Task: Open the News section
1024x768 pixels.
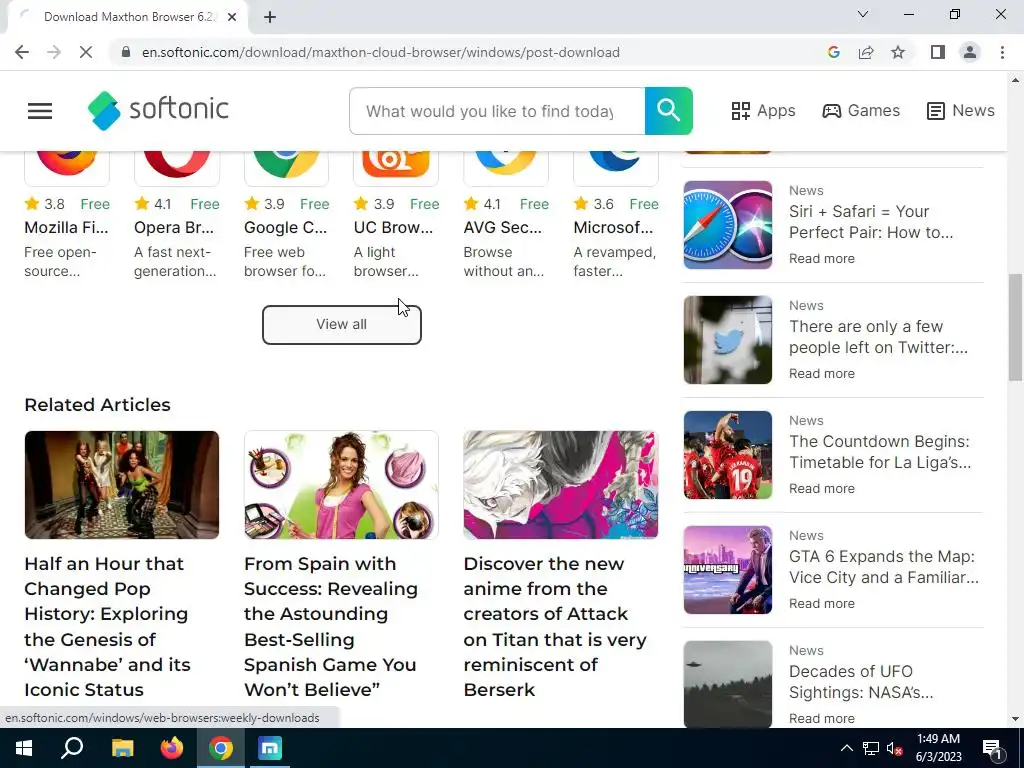Action: [961, 110]
